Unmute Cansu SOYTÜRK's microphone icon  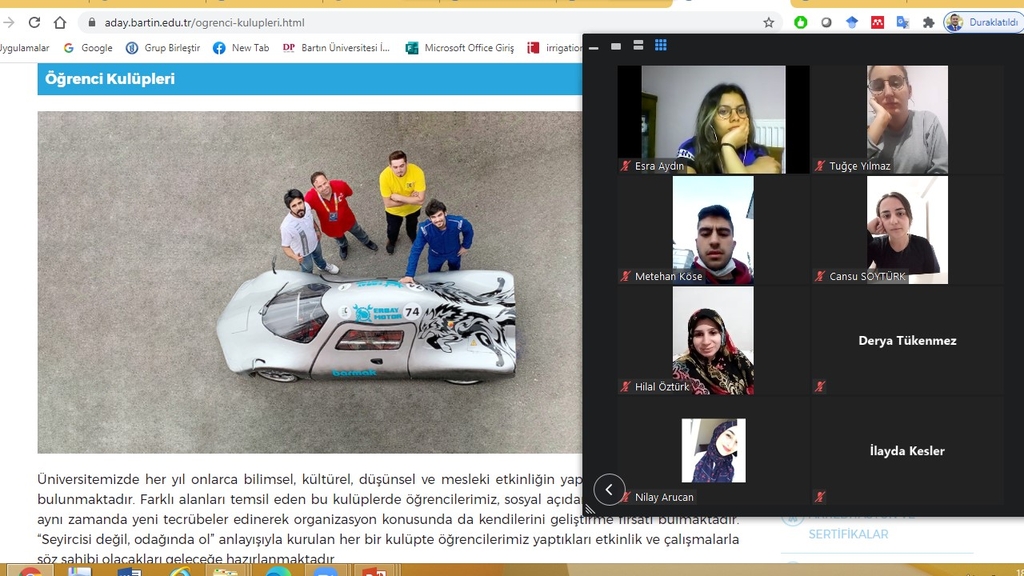[x=820, y=277]
